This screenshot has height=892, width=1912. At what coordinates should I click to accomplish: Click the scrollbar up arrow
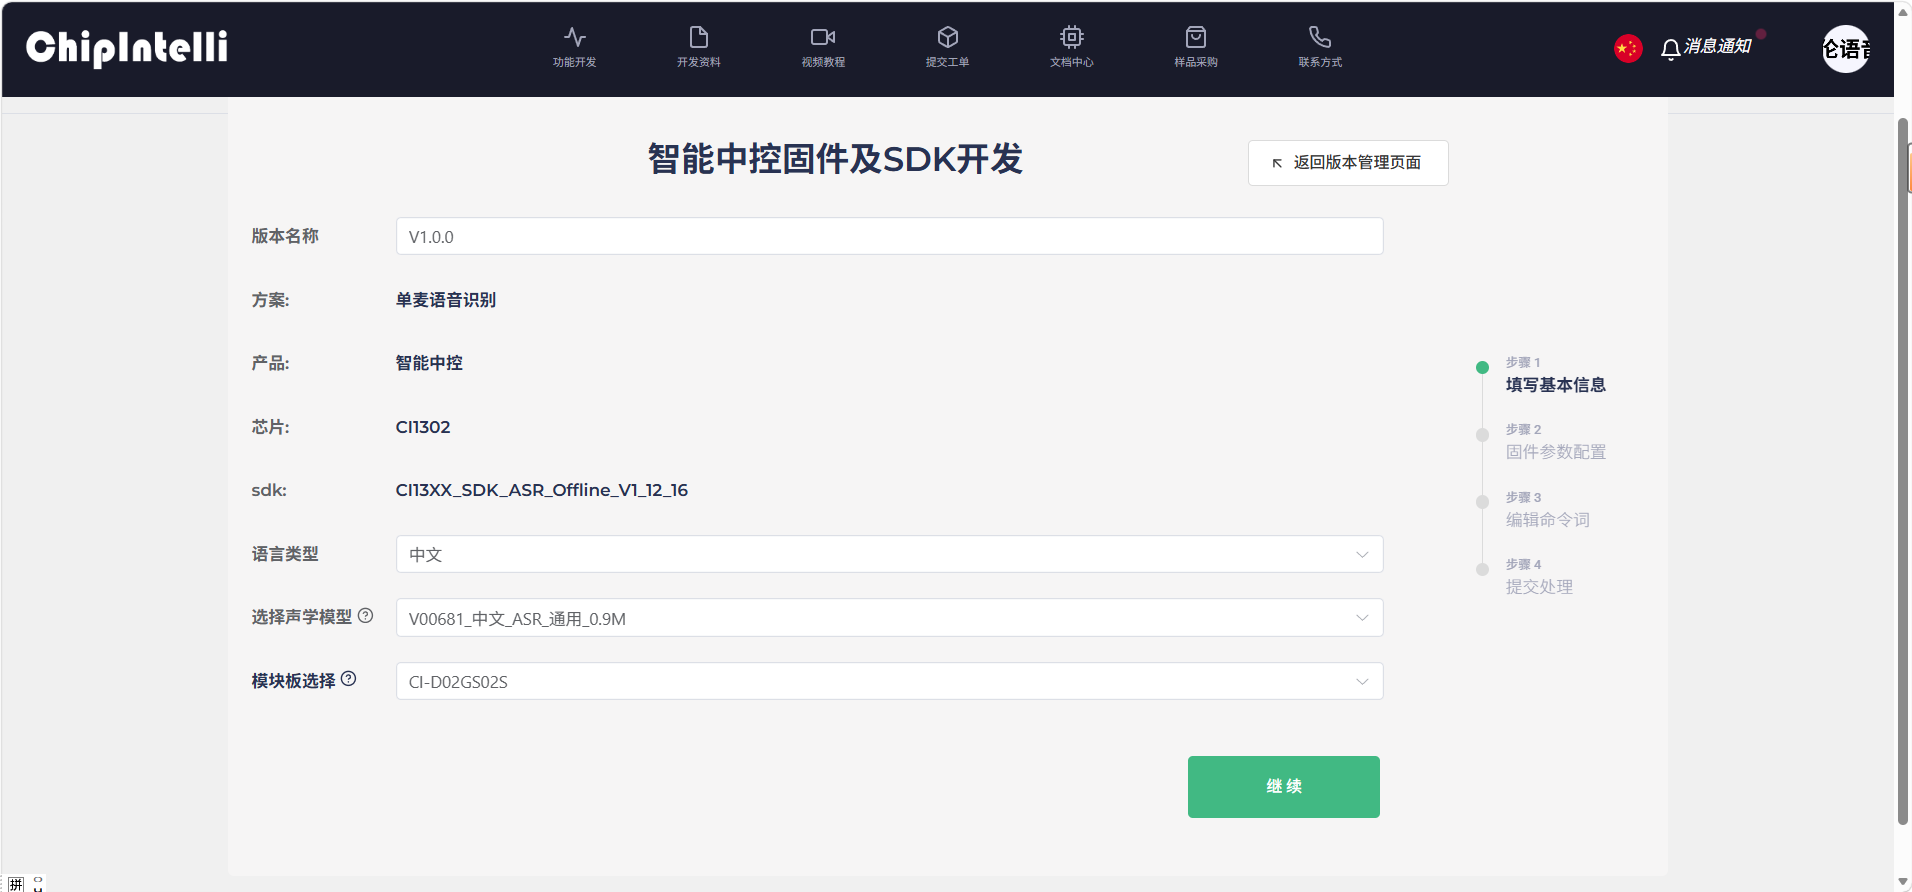tap(1903, 12)
